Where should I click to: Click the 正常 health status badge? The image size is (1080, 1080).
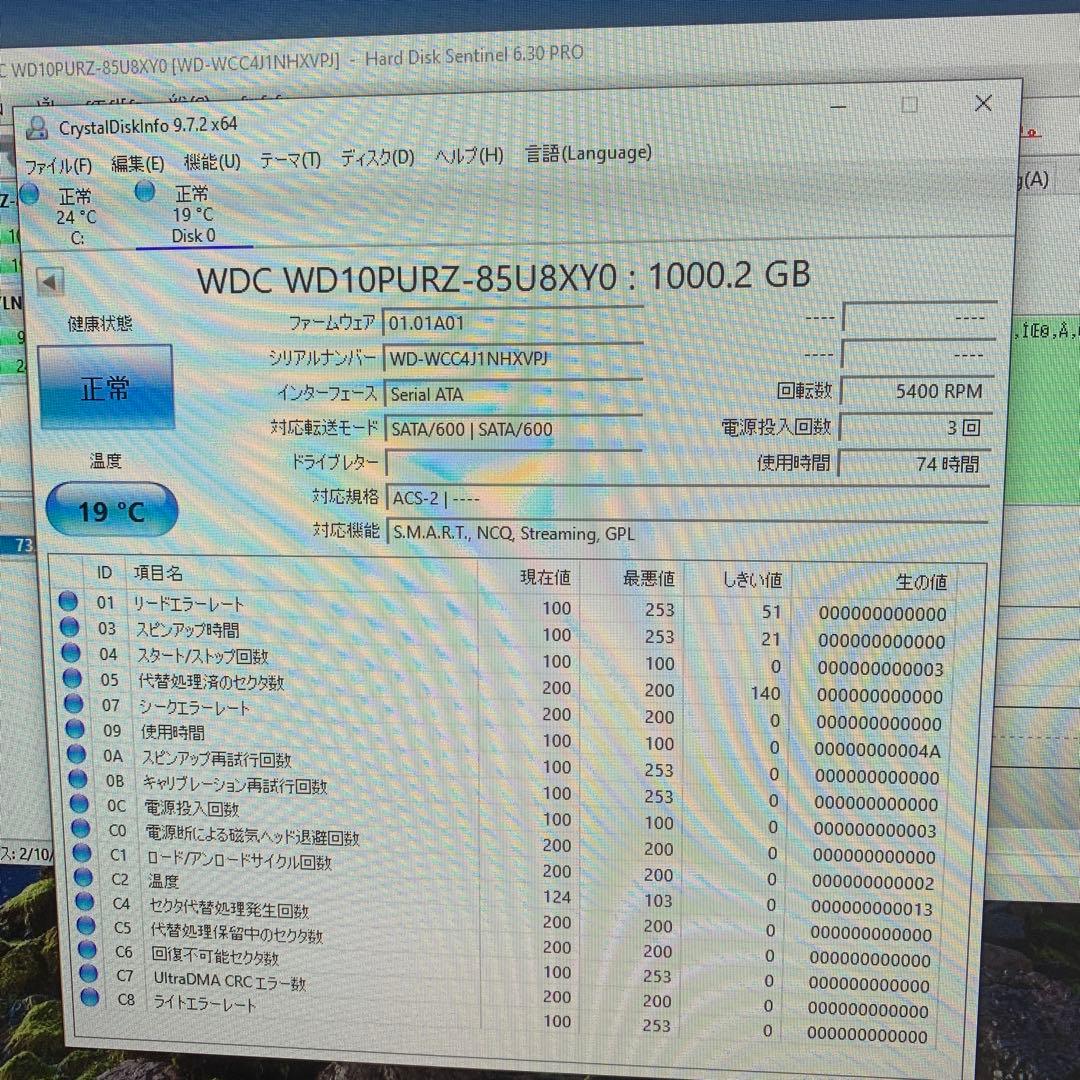pos(106,388)
